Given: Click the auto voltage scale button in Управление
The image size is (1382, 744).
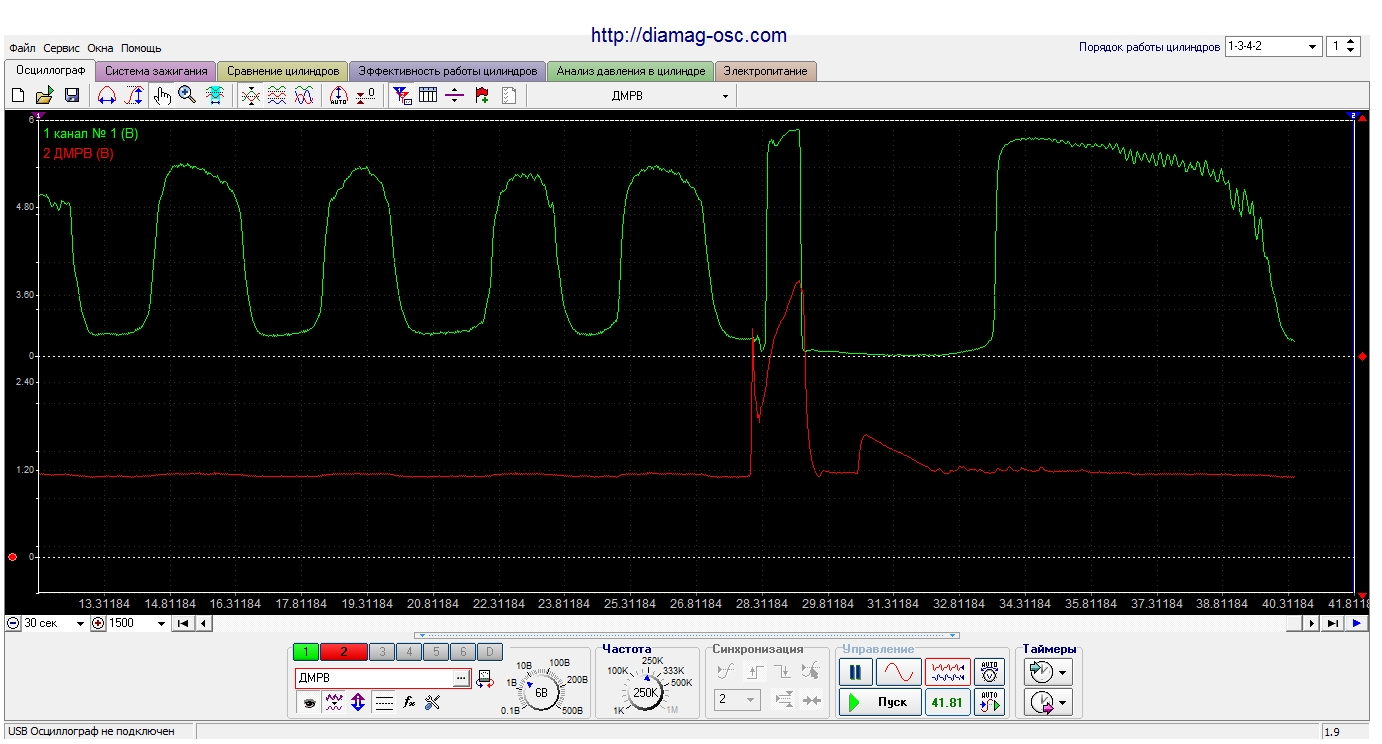Looking at the screenshot, I should click(x=990, y=671).
